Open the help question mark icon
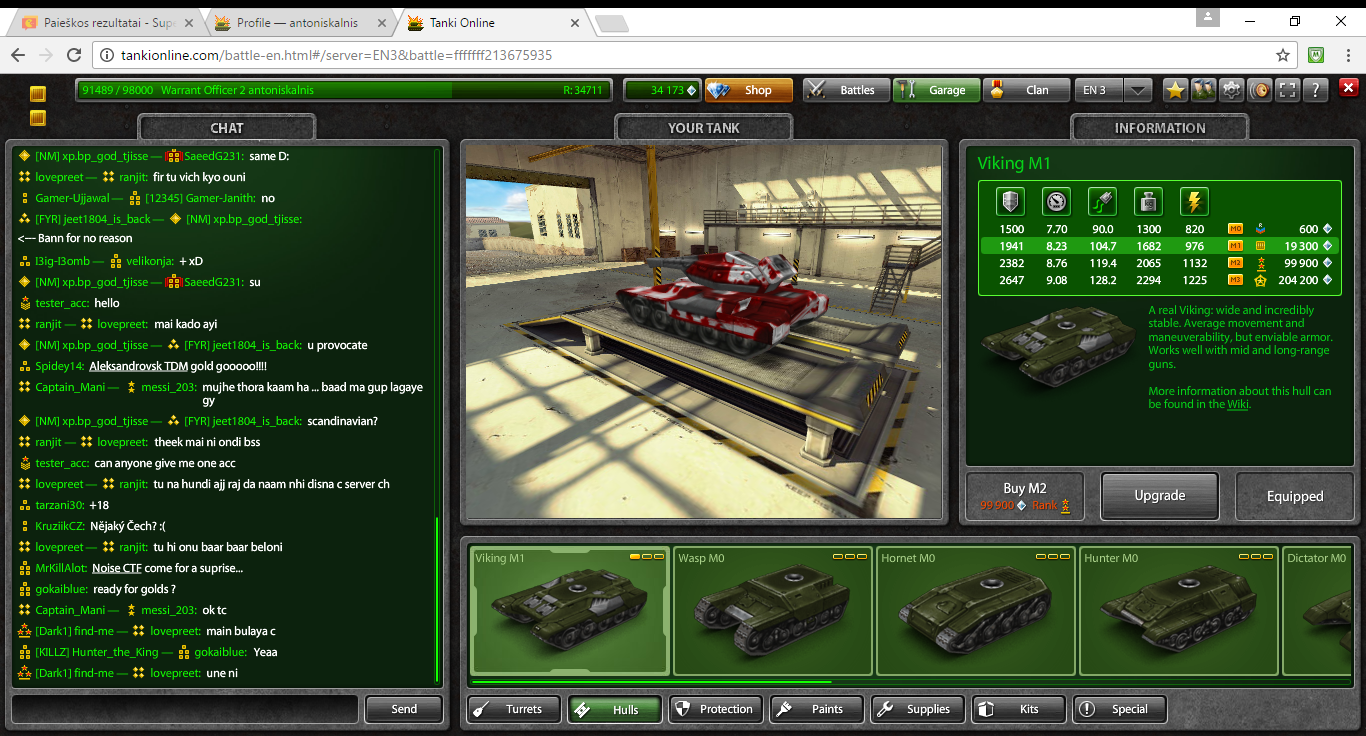 click(1316, 90)
